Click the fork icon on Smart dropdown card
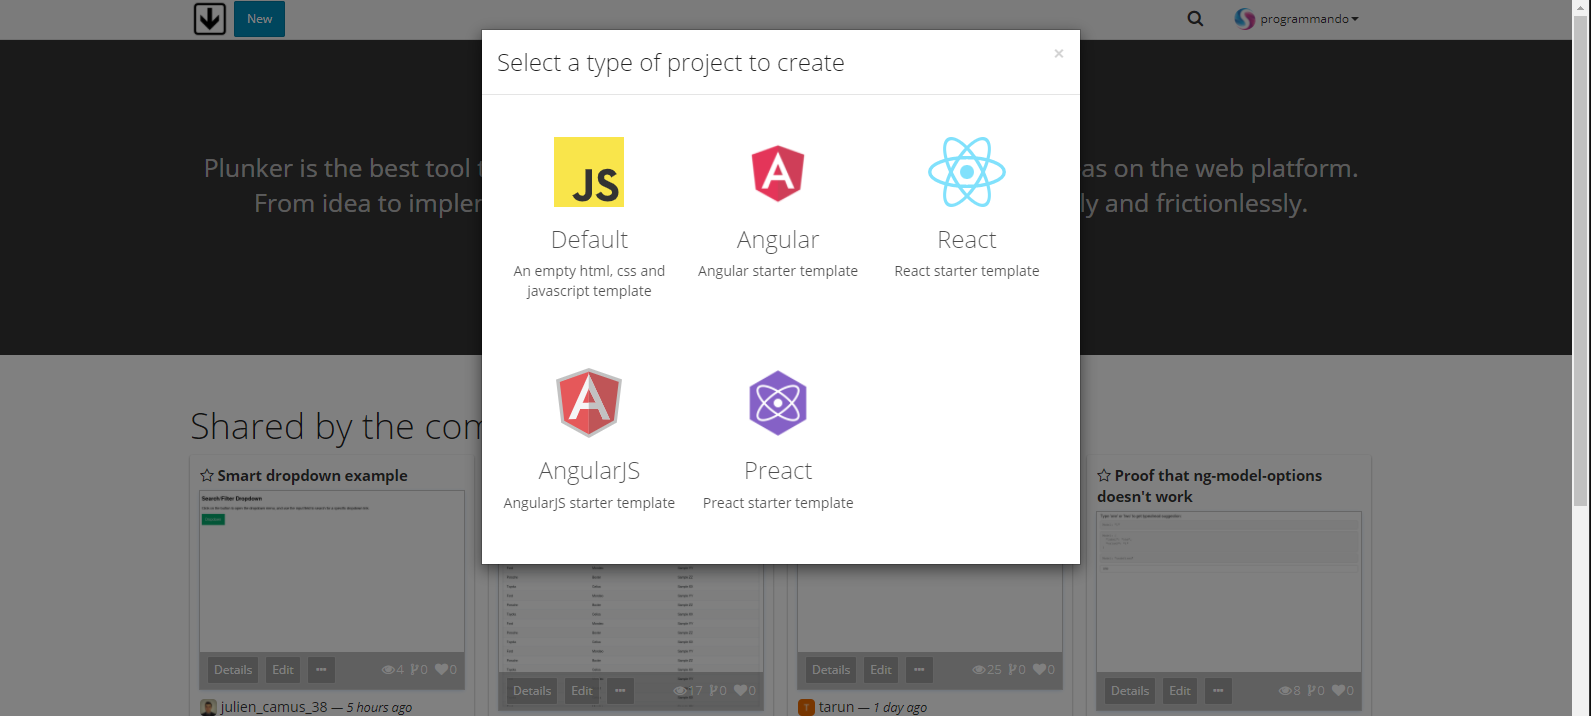Screen dimensions: 1591x716 414,670
